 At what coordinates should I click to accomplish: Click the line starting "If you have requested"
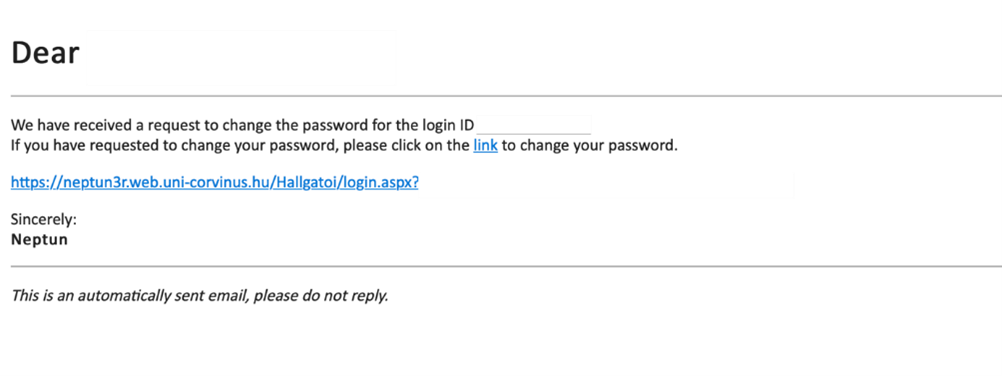coord(344,145)
